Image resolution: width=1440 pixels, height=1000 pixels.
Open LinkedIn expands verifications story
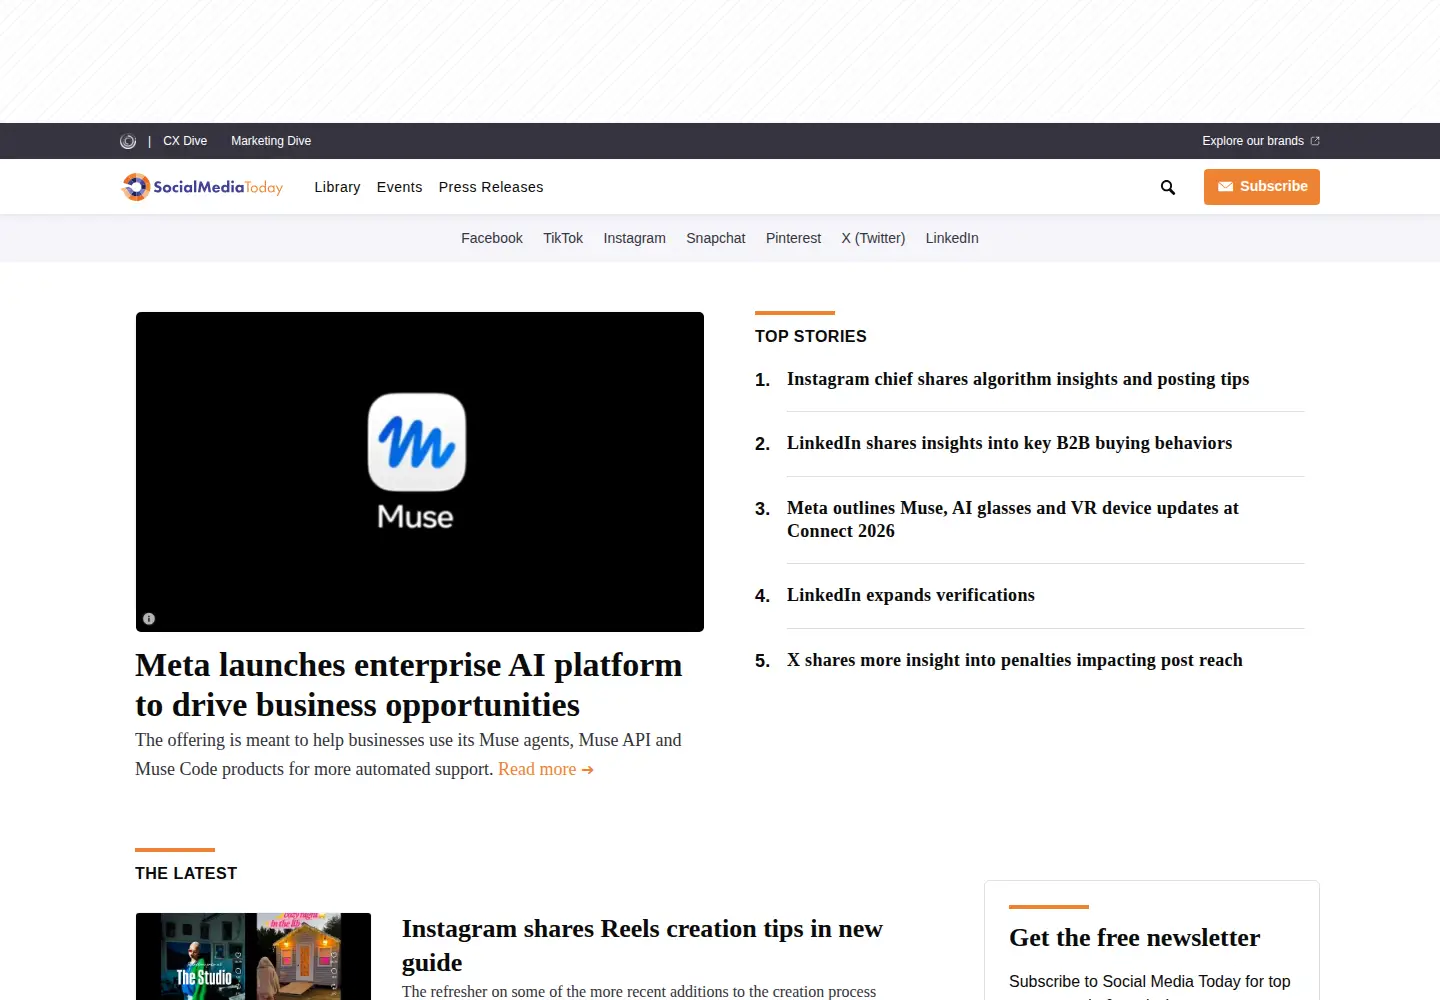(911, 595)
